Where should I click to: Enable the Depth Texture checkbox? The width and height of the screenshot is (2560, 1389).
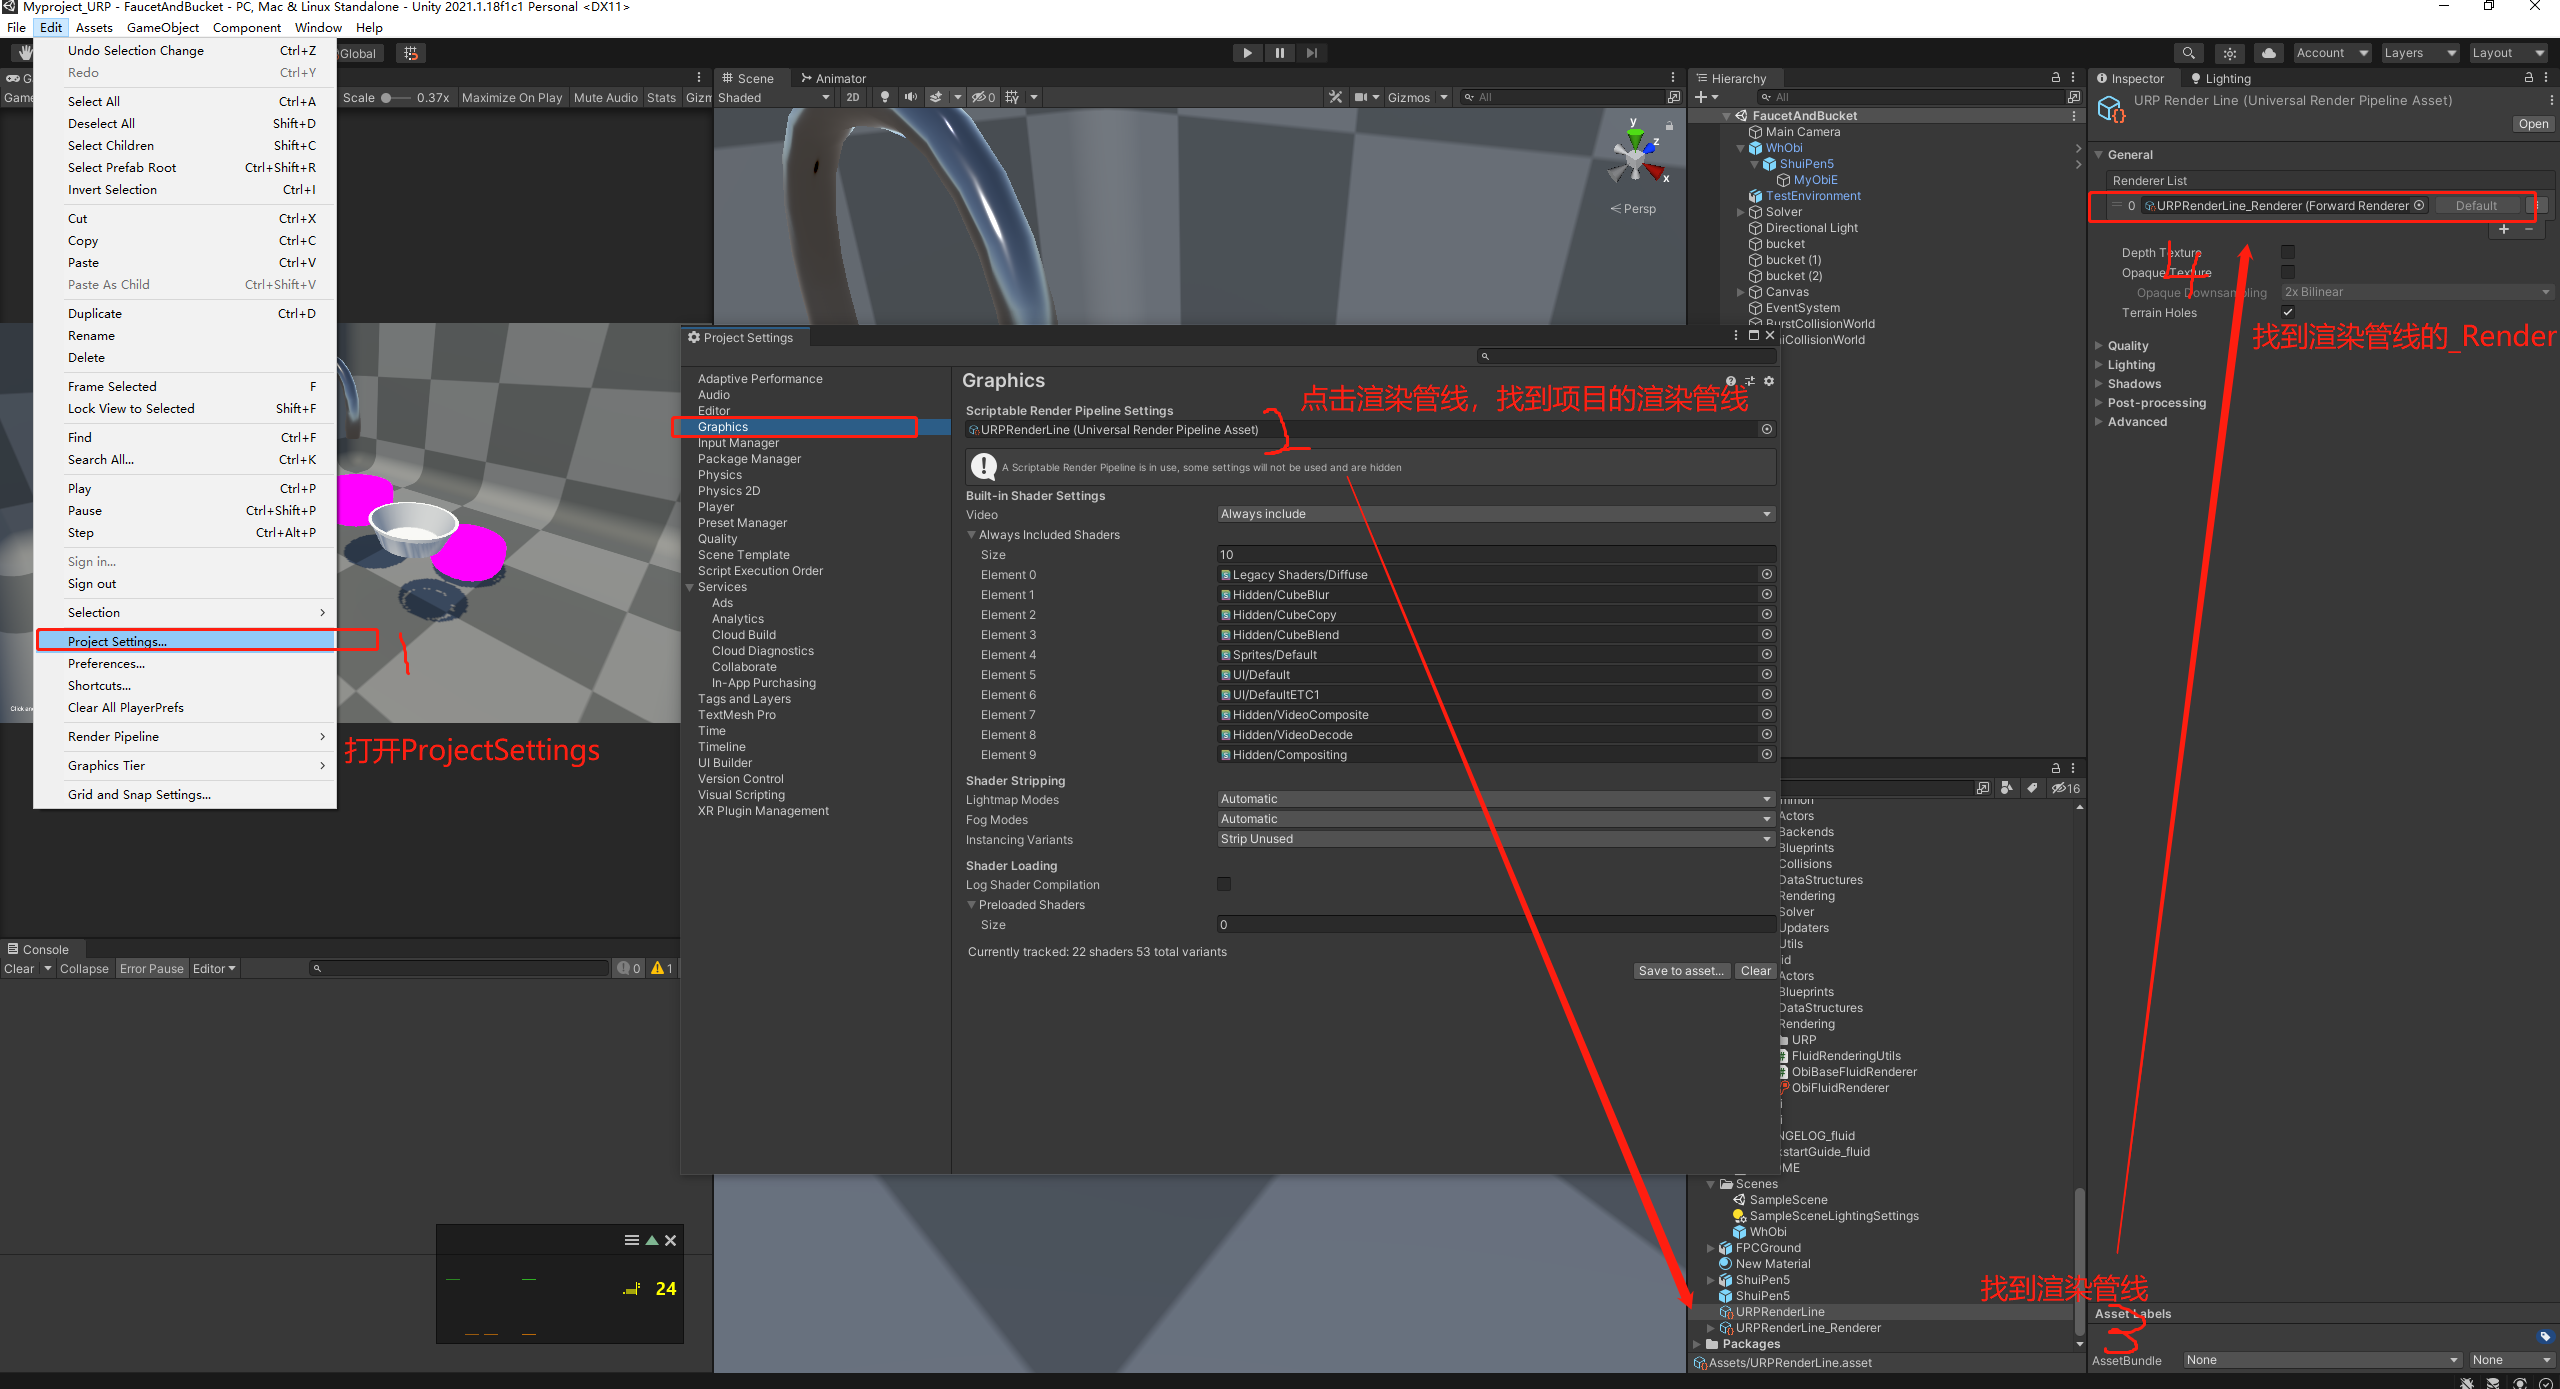click(2288, 252)
